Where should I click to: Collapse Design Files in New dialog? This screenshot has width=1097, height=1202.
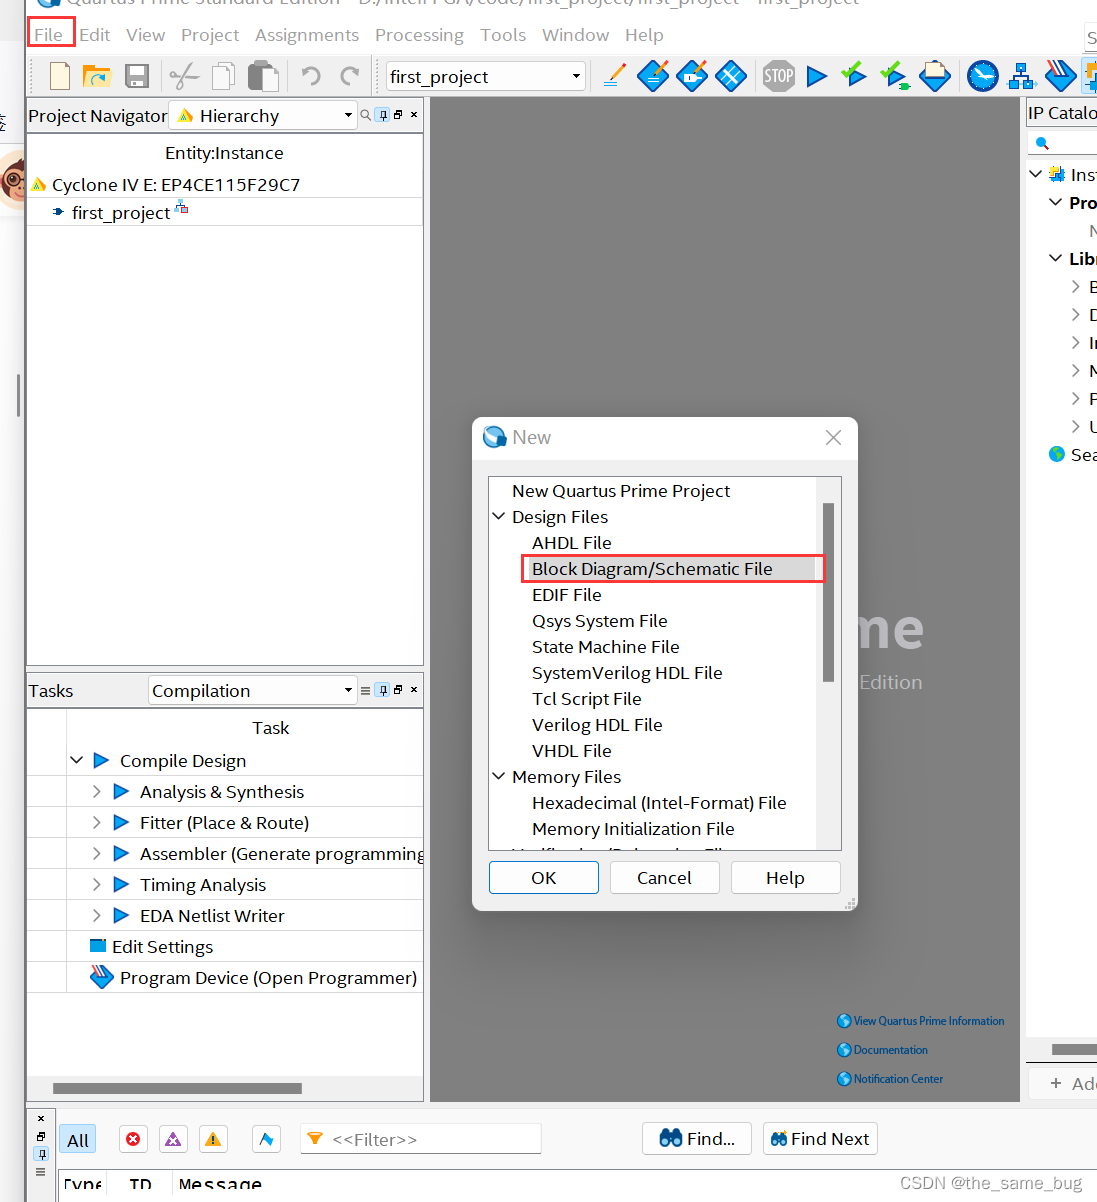tap(499, 516)
